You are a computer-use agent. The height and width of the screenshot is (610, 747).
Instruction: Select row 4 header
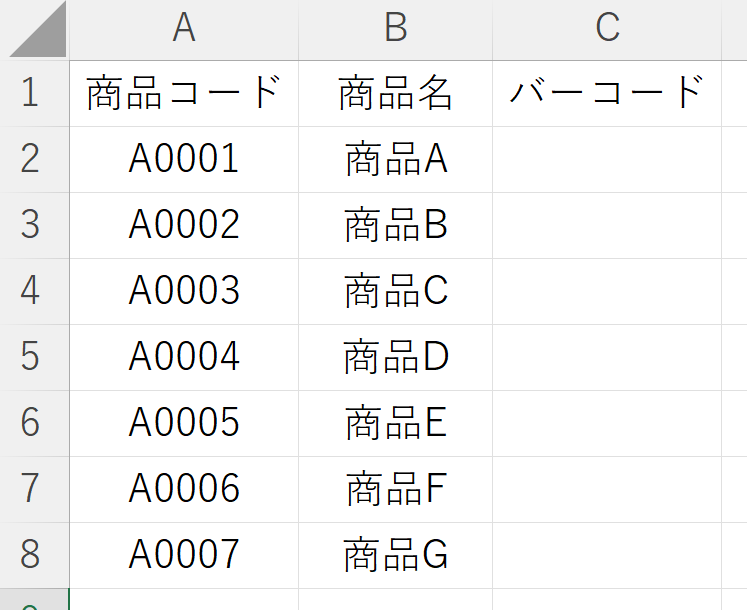pyautogui.click(x=30, y=291)
